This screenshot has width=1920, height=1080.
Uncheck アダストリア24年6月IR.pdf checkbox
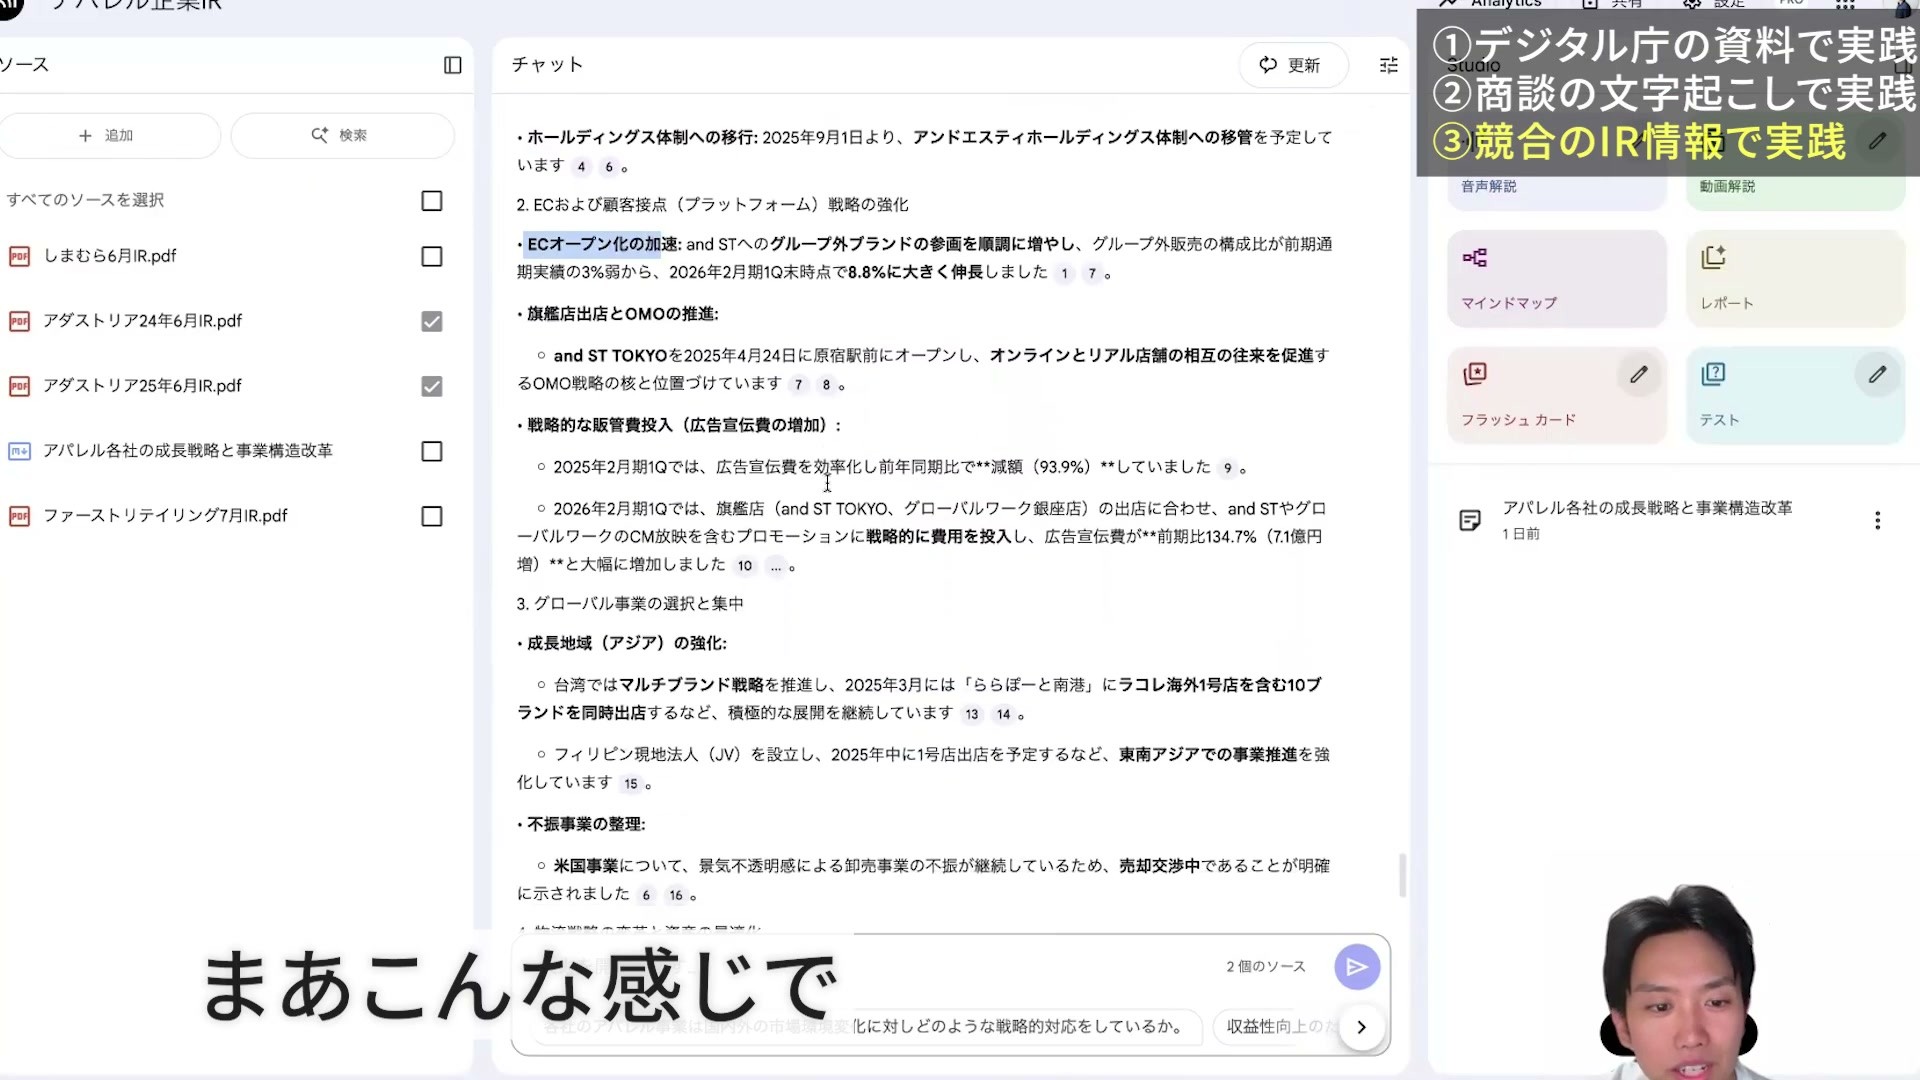(x=432, y=322)
